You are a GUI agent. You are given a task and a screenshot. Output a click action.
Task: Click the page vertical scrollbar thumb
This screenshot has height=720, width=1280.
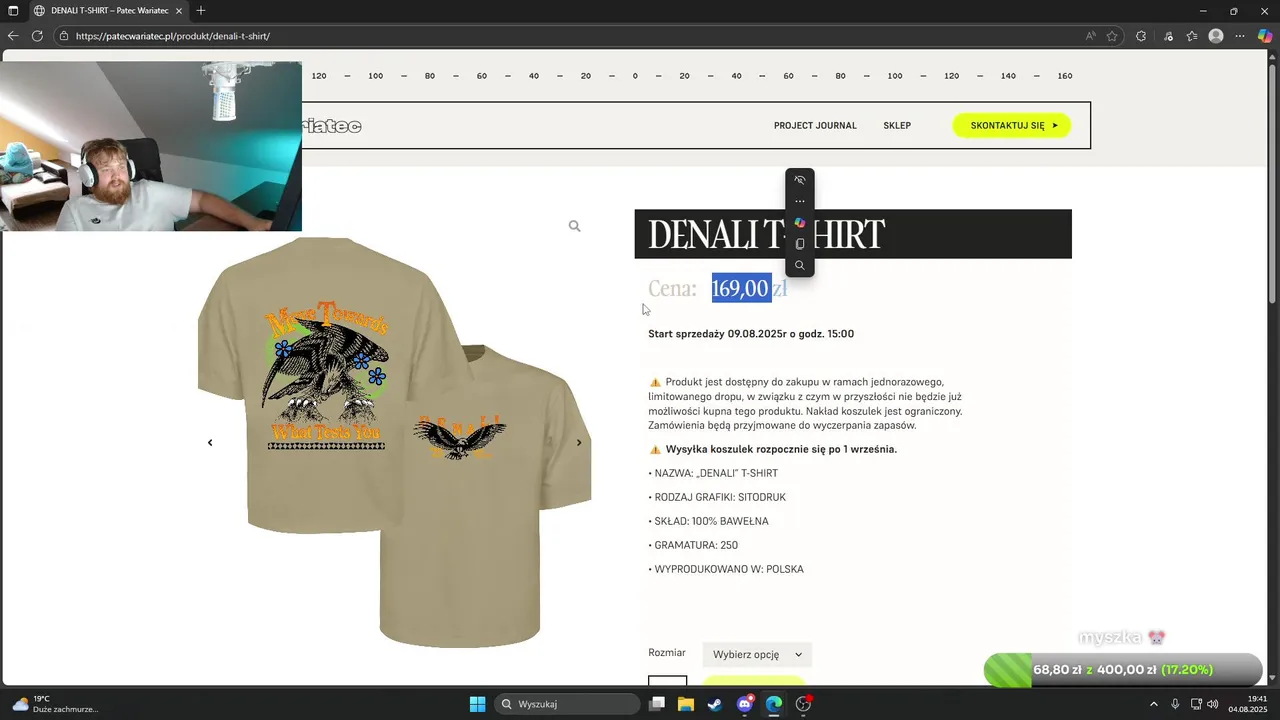[x=1273, y=185]
